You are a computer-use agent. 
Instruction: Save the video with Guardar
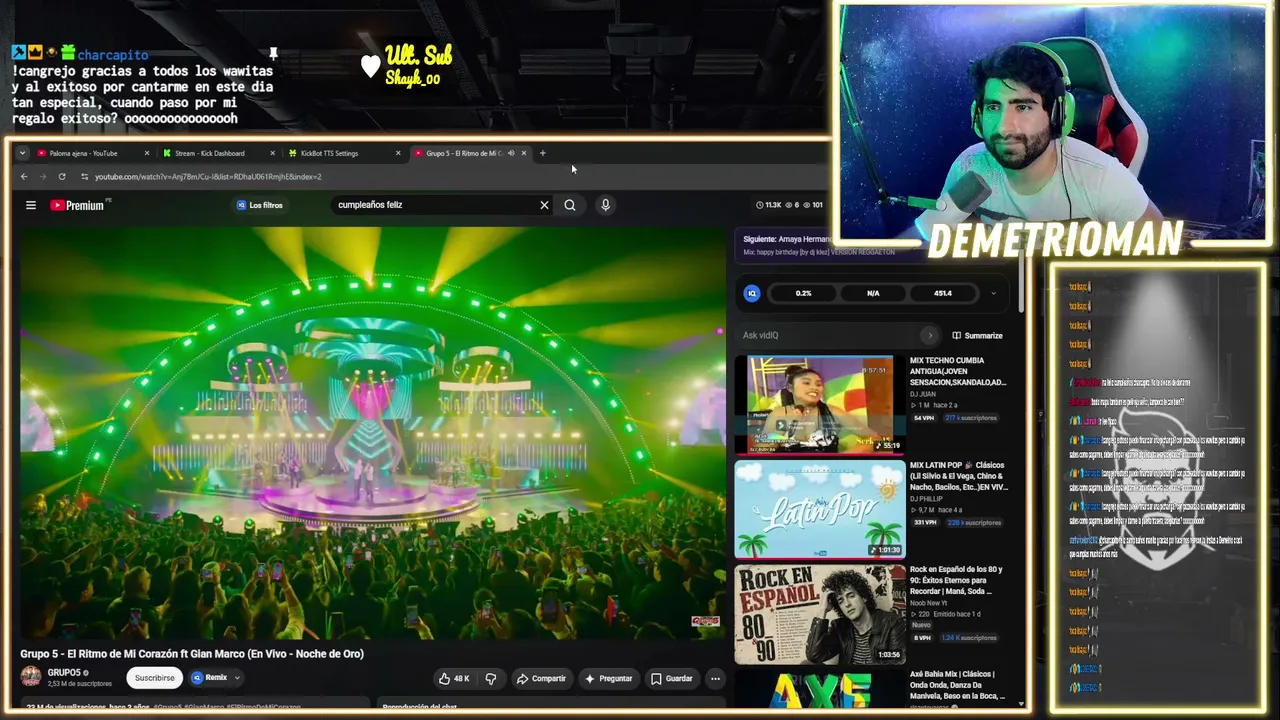(672, 678)
